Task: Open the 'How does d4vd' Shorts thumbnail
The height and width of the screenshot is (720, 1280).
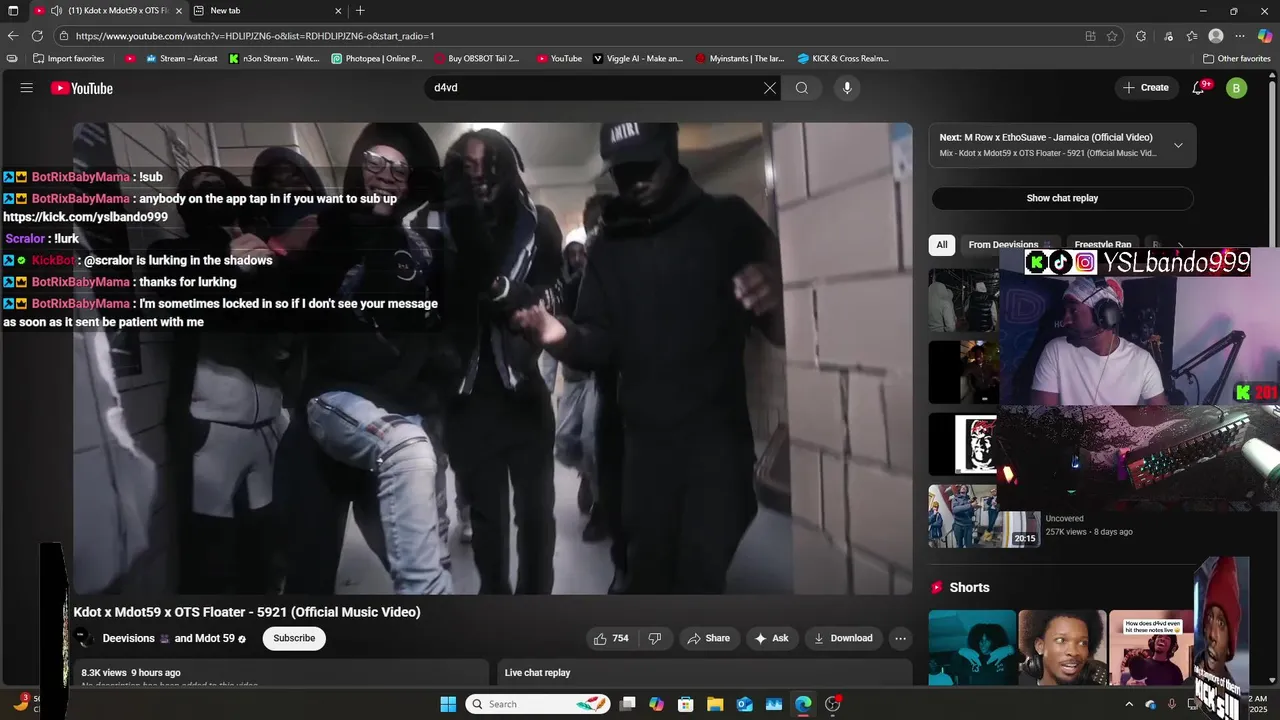Action: pyautogui.click(x=1152, y=648)
